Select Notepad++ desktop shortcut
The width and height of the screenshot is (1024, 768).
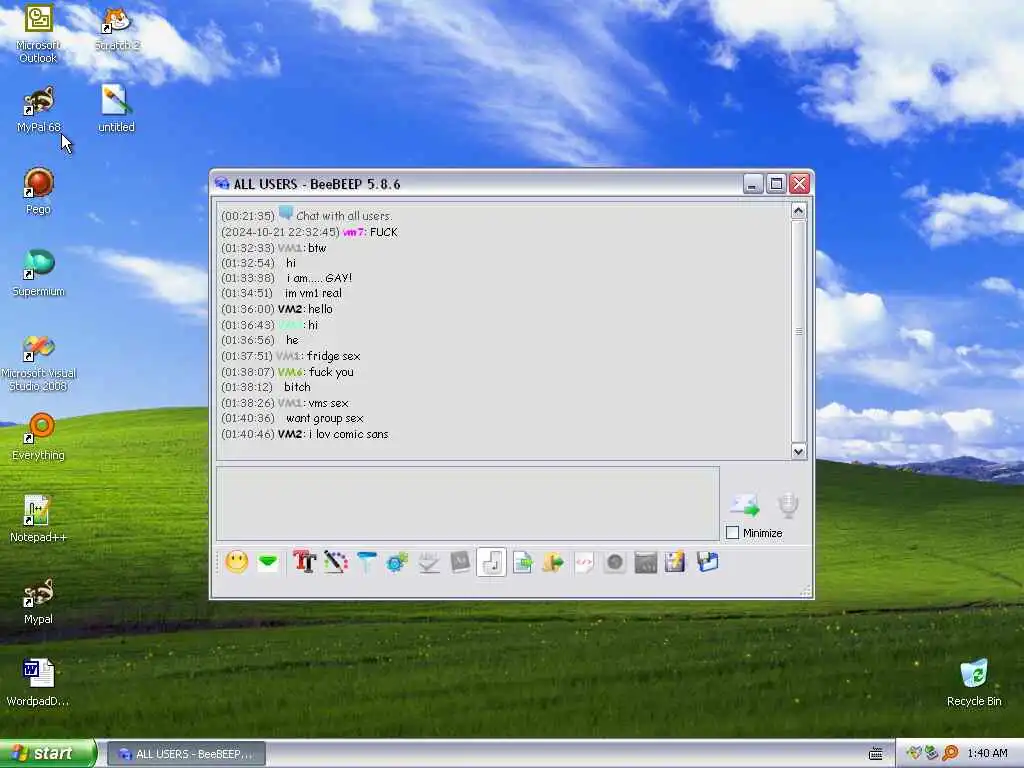tap(38, 520)
